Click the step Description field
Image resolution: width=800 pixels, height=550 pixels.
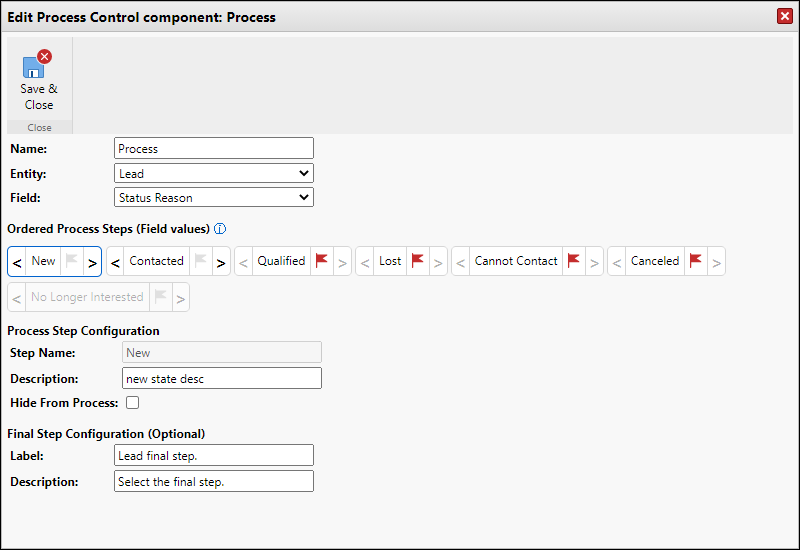click(222, 378)
